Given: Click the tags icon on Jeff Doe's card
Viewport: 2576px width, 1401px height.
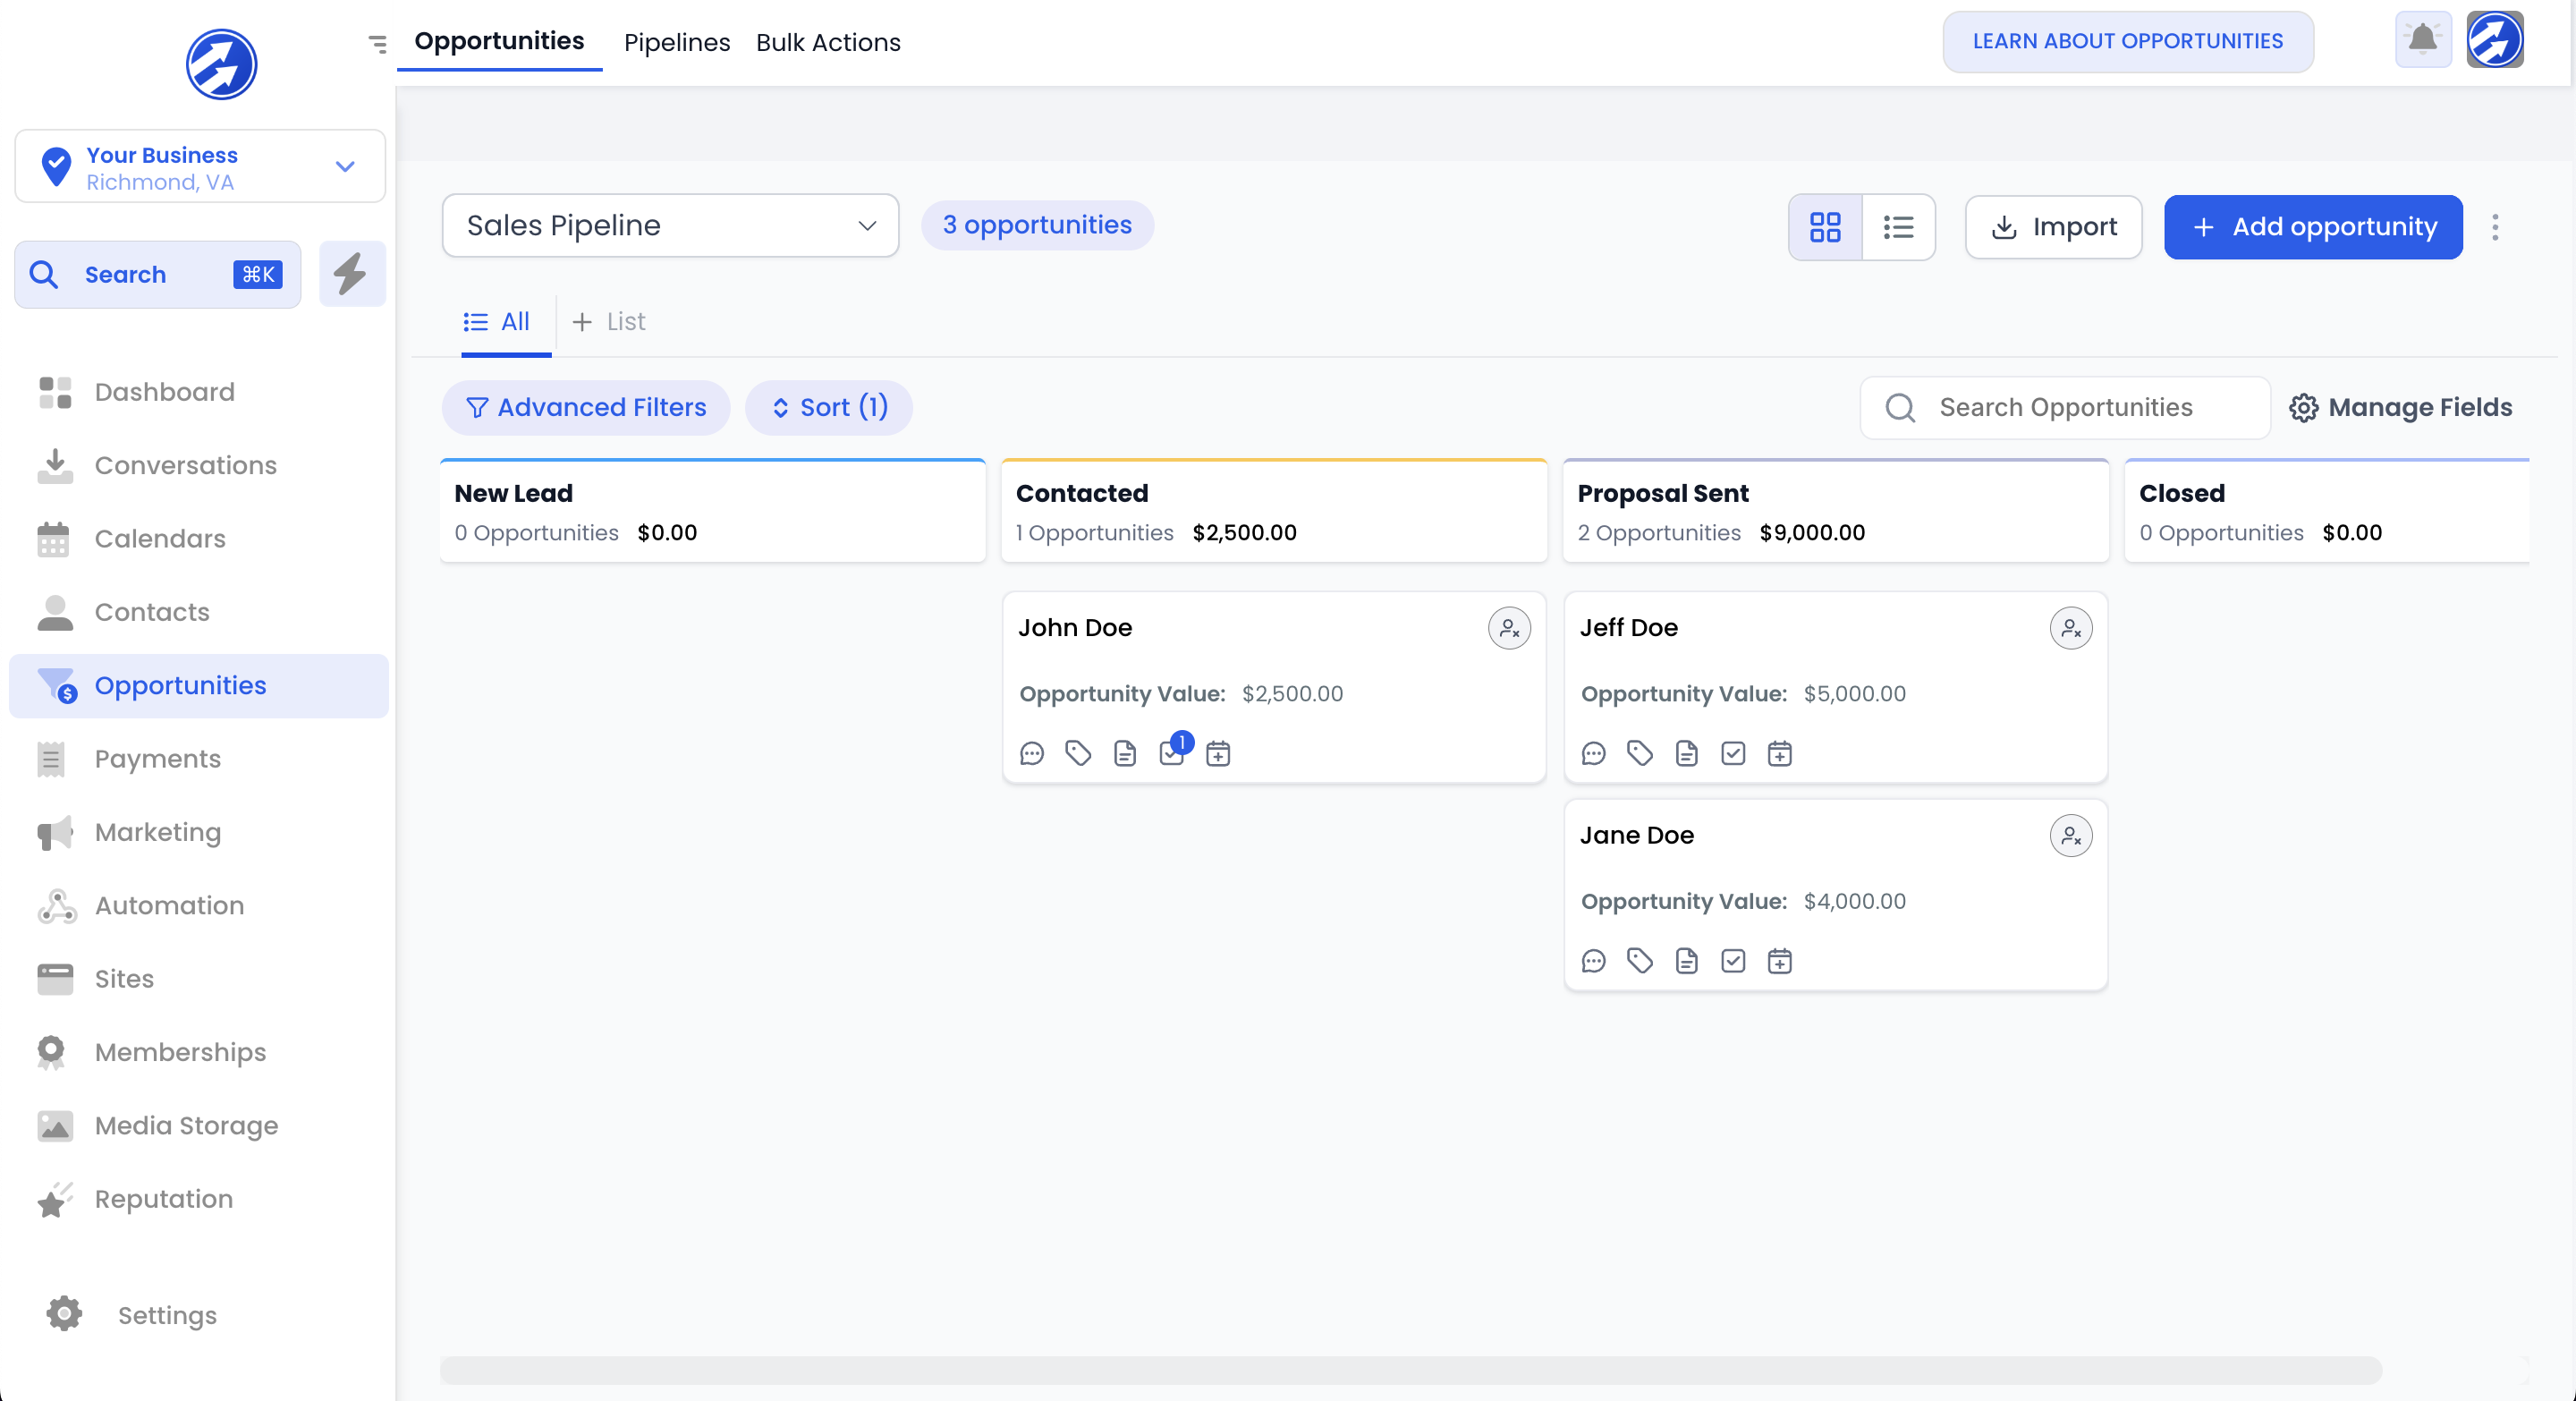Looking at the screenshot, I should point(1640,753).
